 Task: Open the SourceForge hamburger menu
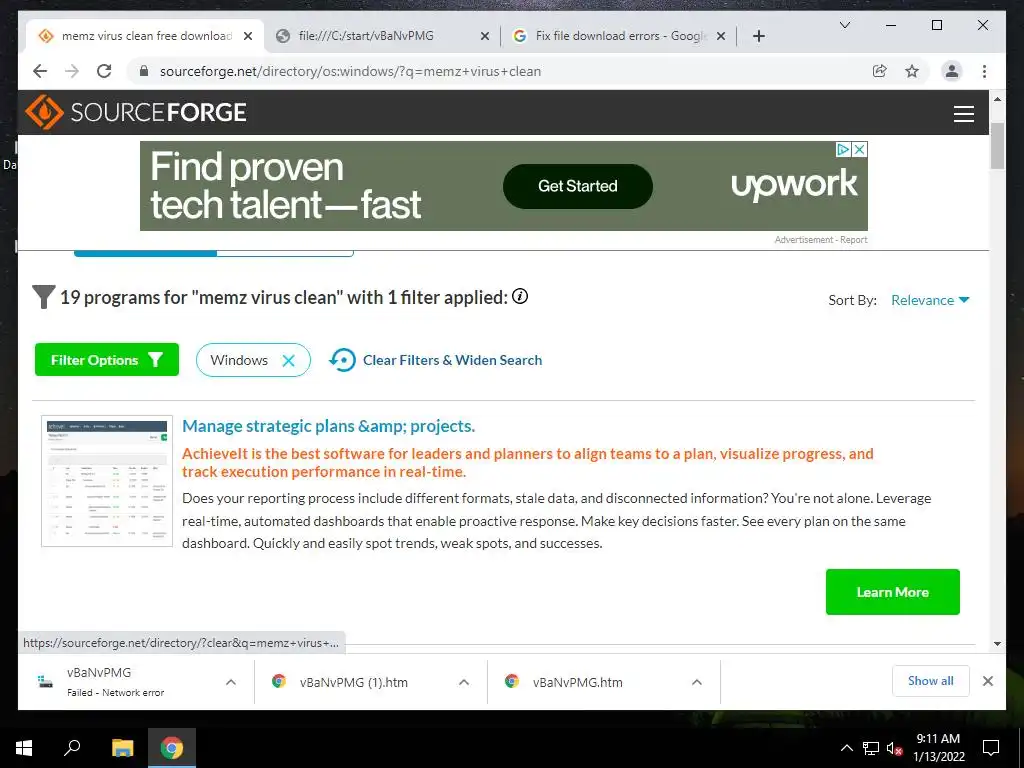click(963, 114)
